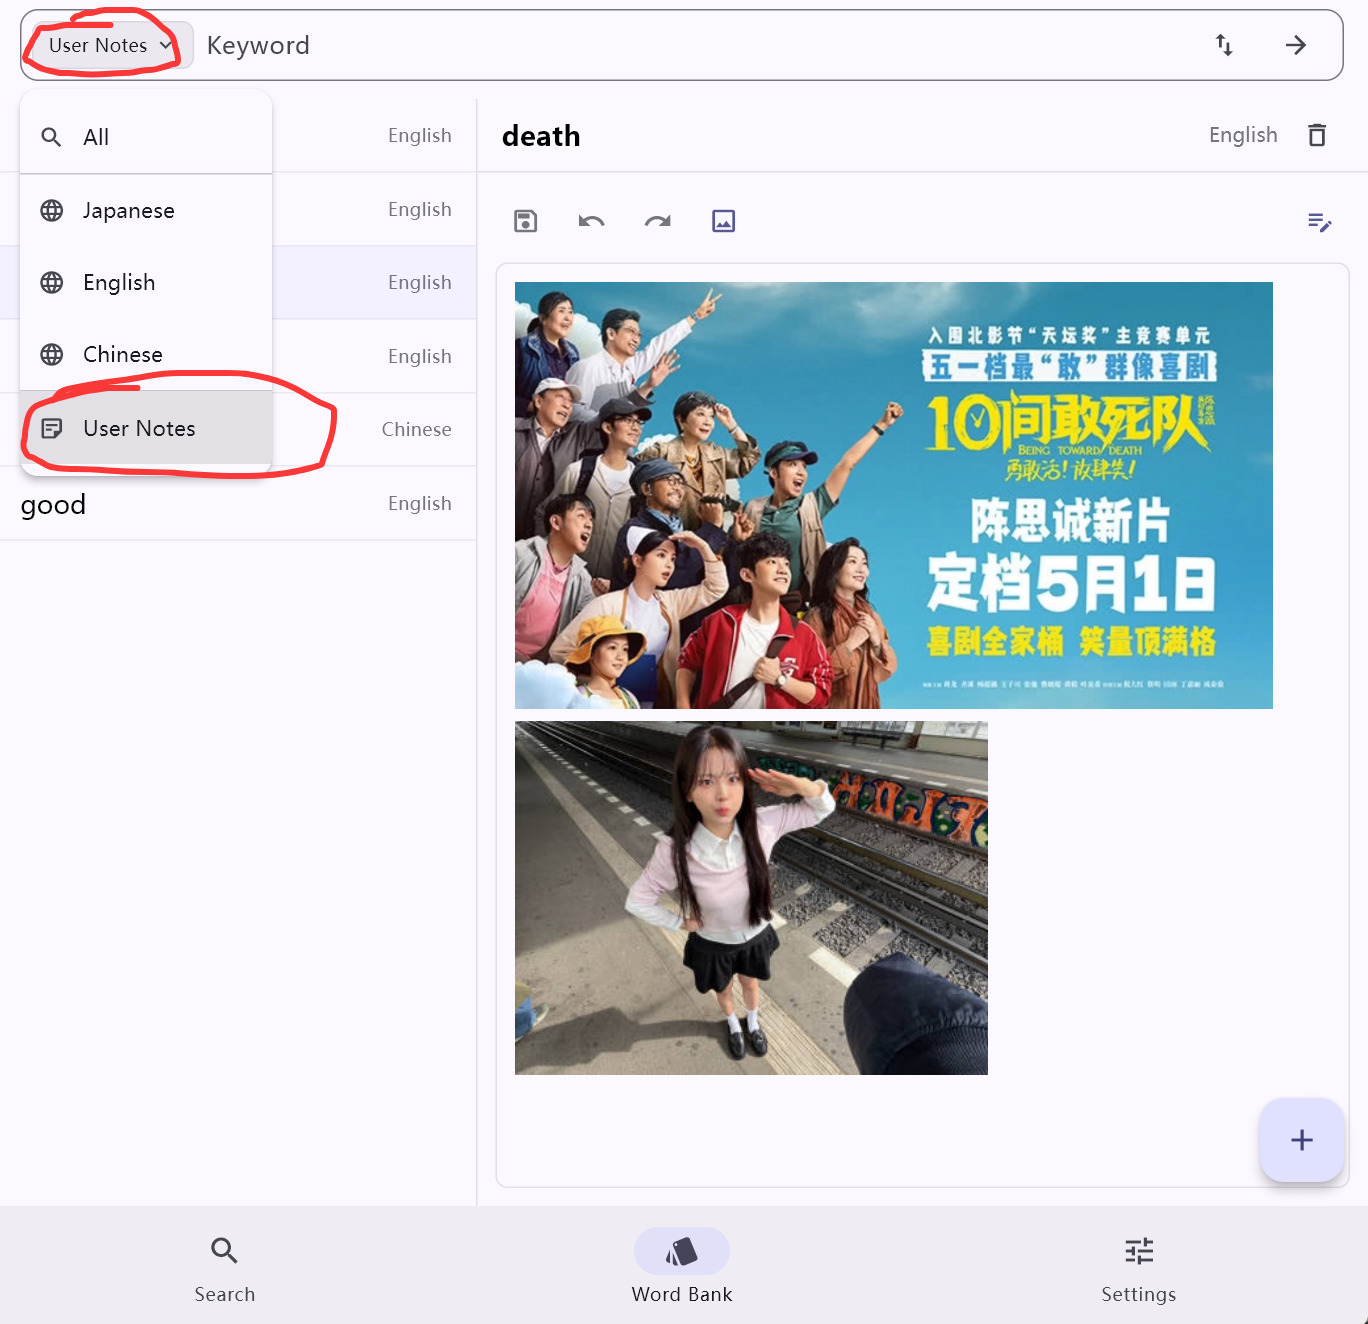Screen dimensions: 1368x1324
Task: Submit search with the right arrow icon
Action: point(1296,45)
